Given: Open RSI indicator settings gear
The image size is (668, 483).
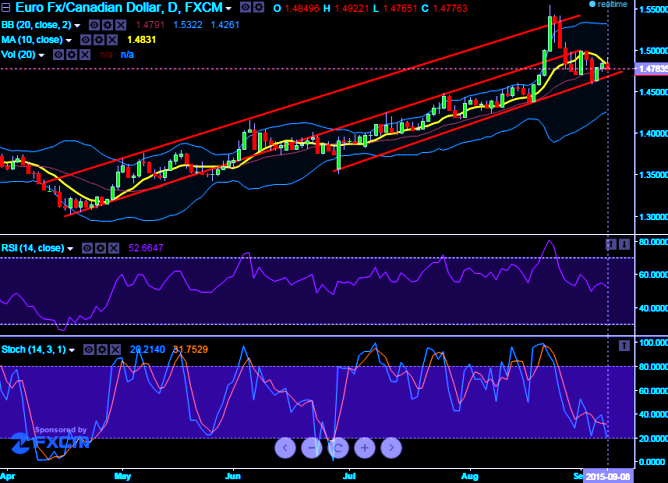Looking at the screenshot, I should tap(101, 248).
